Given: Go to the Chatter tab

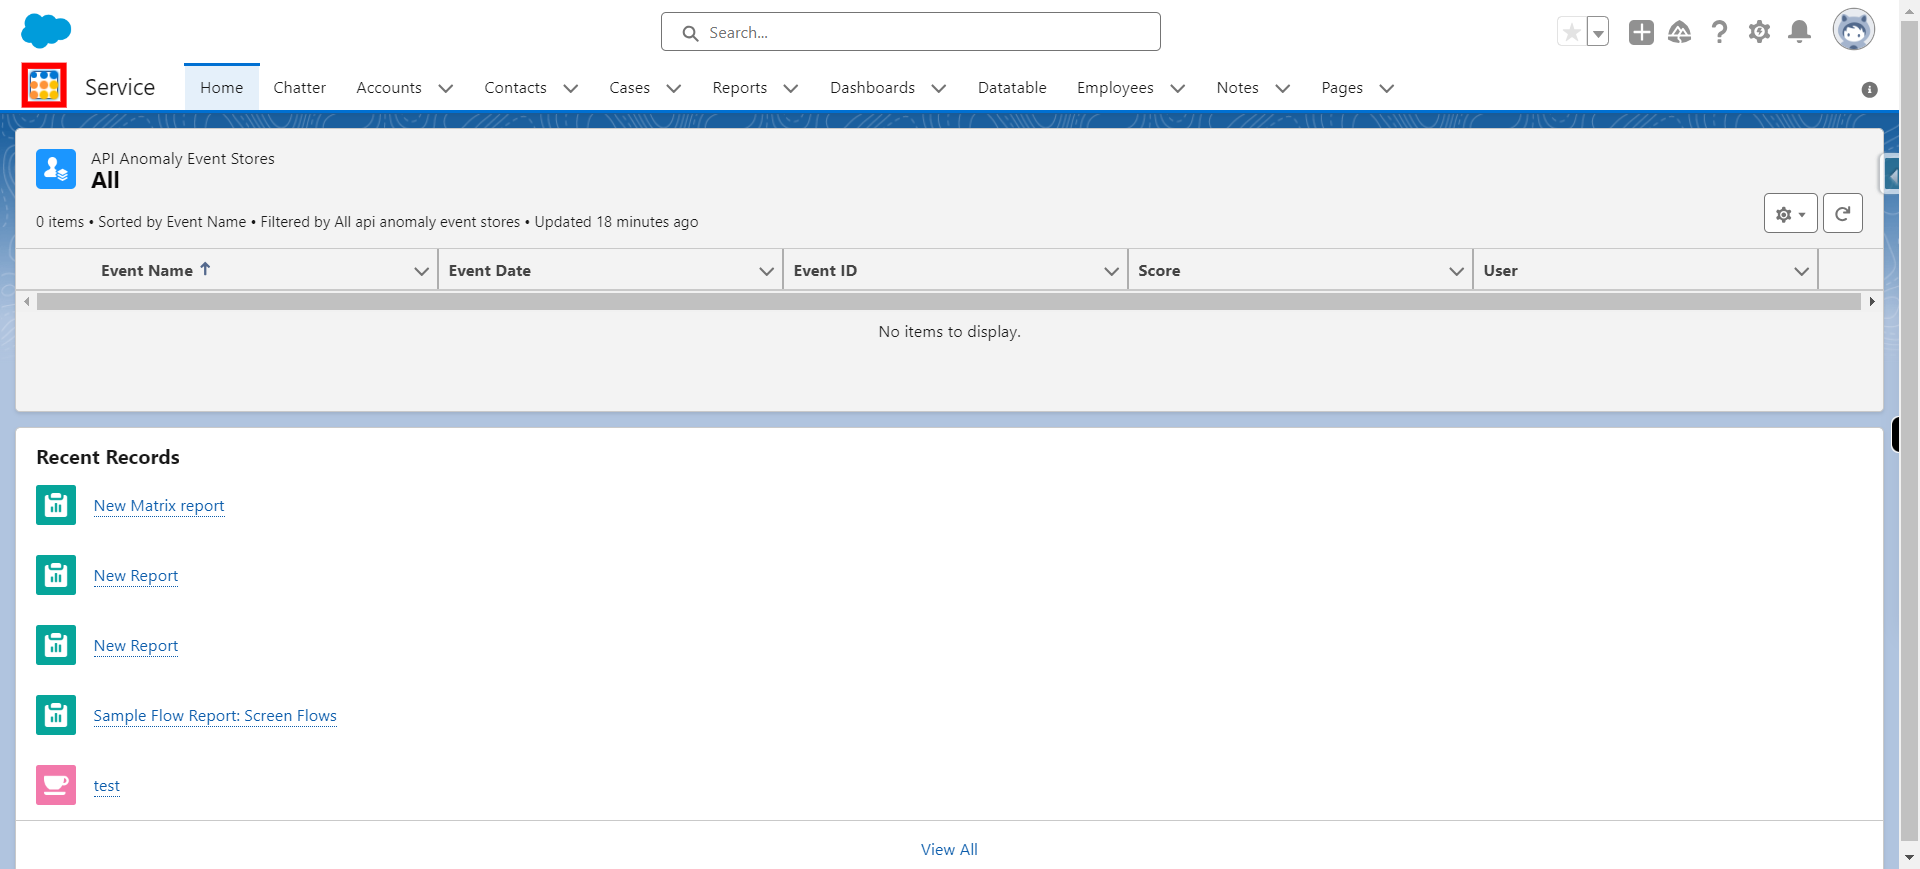Looking at the screenshot, I should click(300, 88).
